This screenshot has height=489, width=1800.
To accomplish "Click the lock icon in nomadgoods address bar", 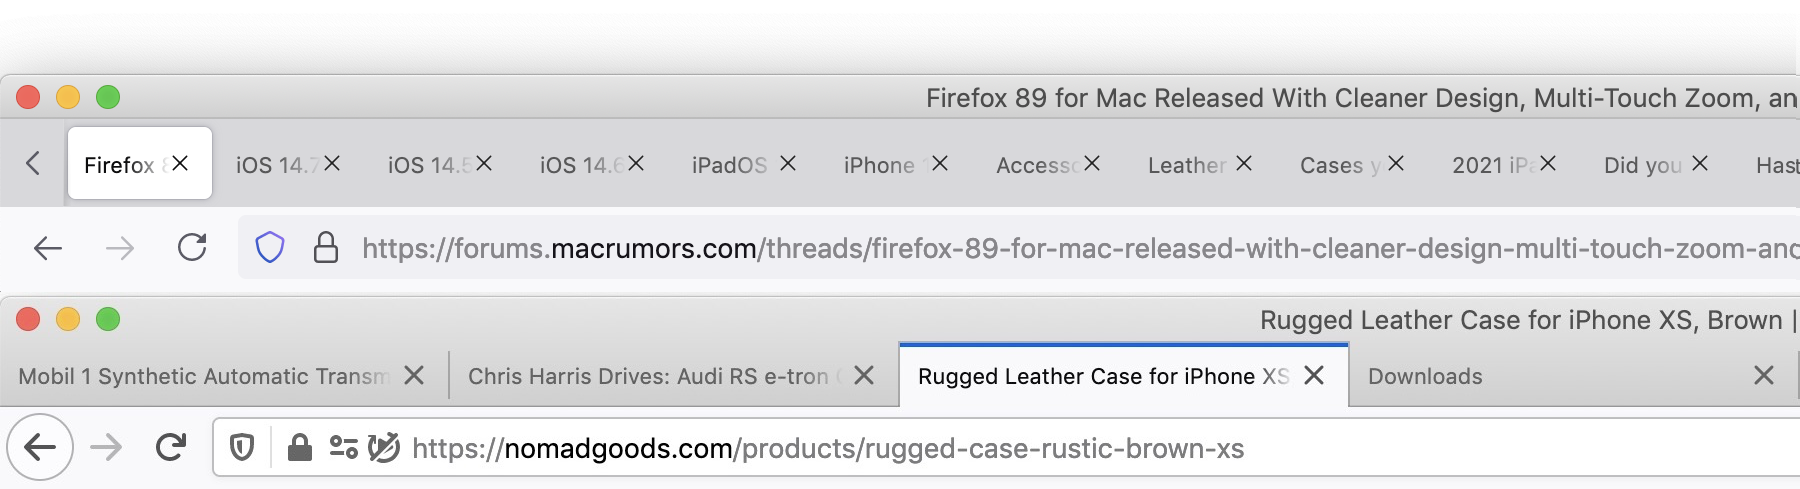I will pos(299,447).
